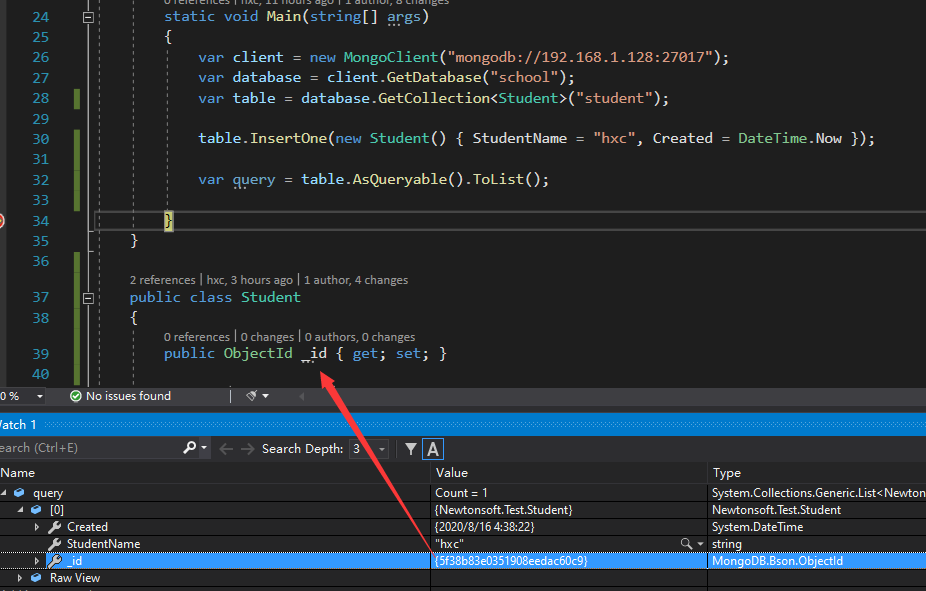The height and width of the screenshot is (591, 926).
Task: Click the breakpoint marker on line 34
Action: [x=2, y=221]
